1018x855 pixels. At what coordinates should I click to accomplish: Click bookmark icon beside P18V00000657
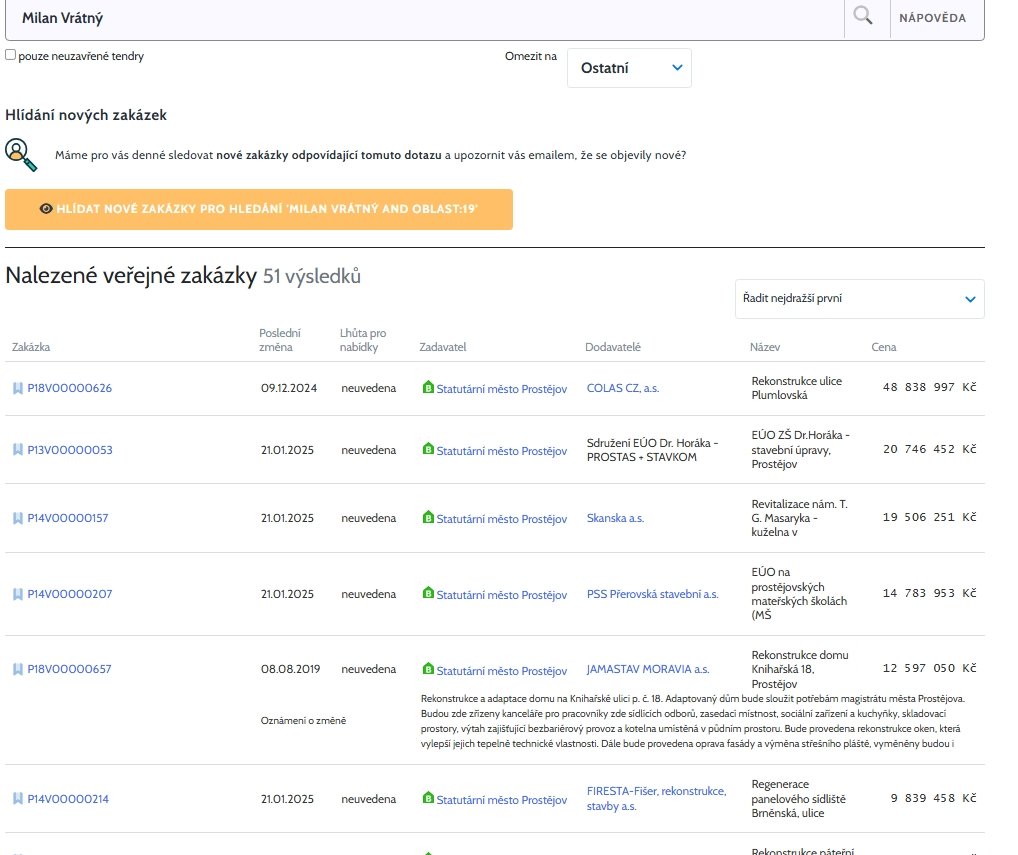17,669
